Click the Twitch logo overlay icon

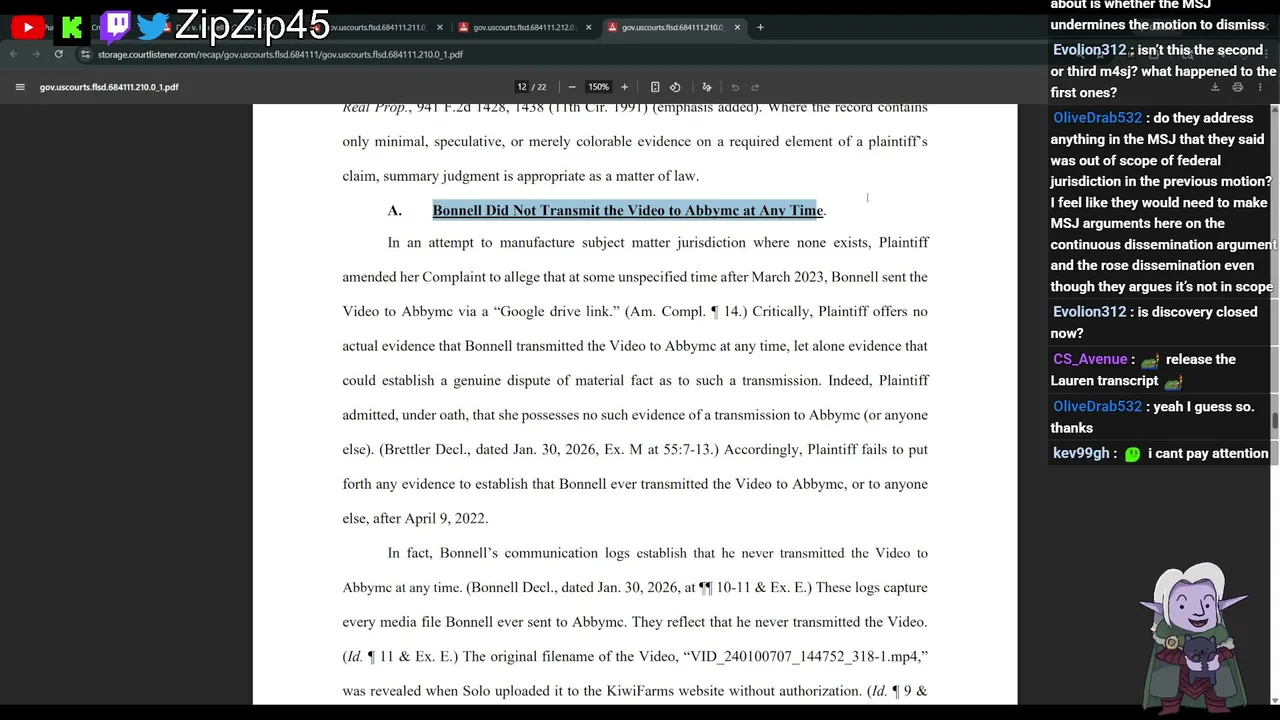pyautogui.click(x=115, y=26)
